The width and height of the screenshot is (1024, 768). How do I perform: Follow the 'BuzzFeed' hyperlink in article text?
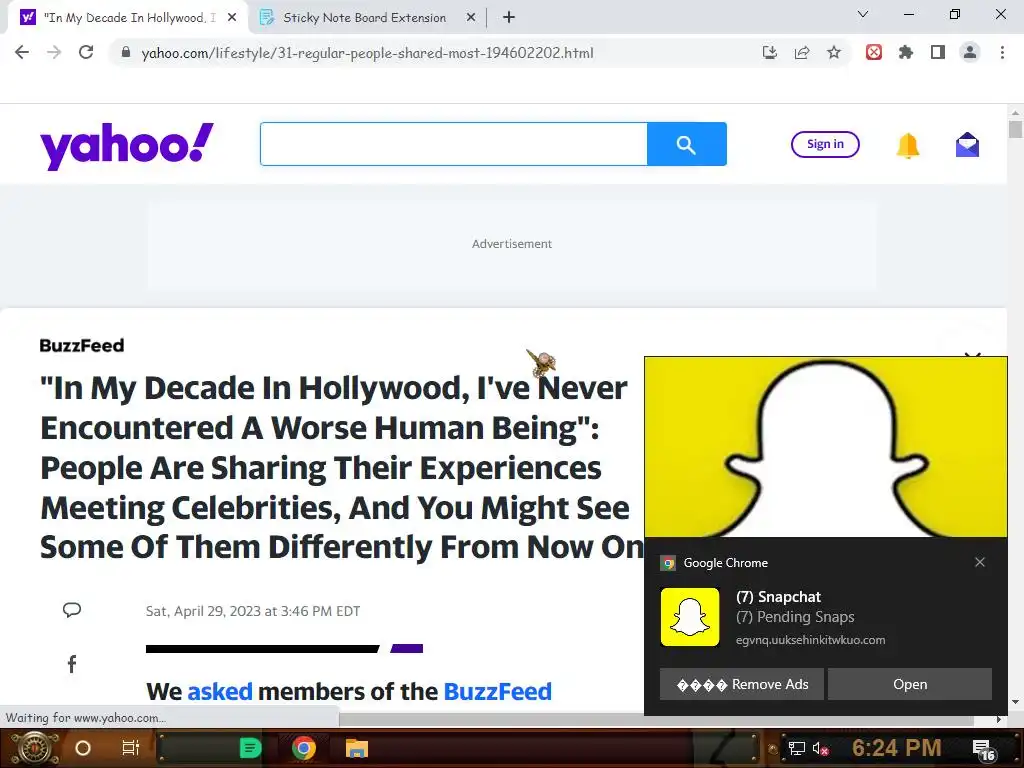click(x=498, y=691)
